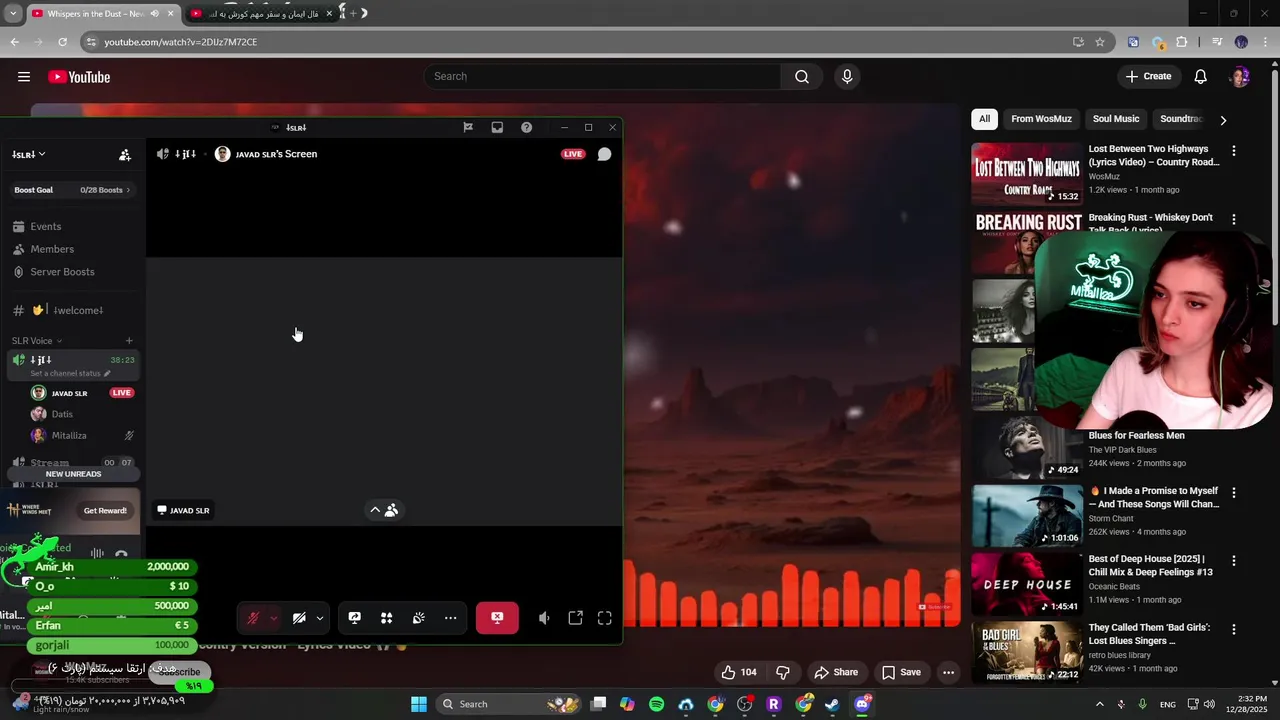Viewport: 1280px width, 720px height.
Task: Start YouTube voice search with microphone
Action: click(847, 77)
